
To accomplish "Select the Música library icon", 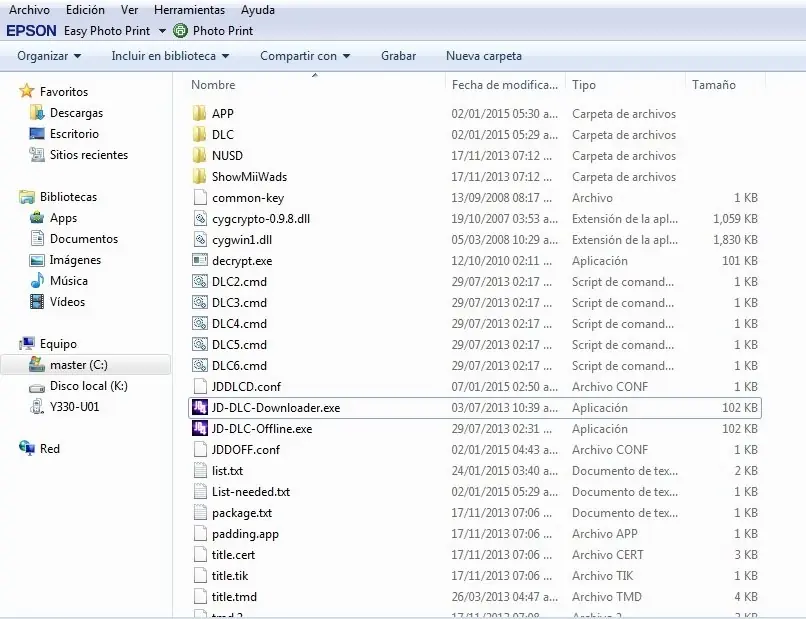I will [x=37, y=281].
